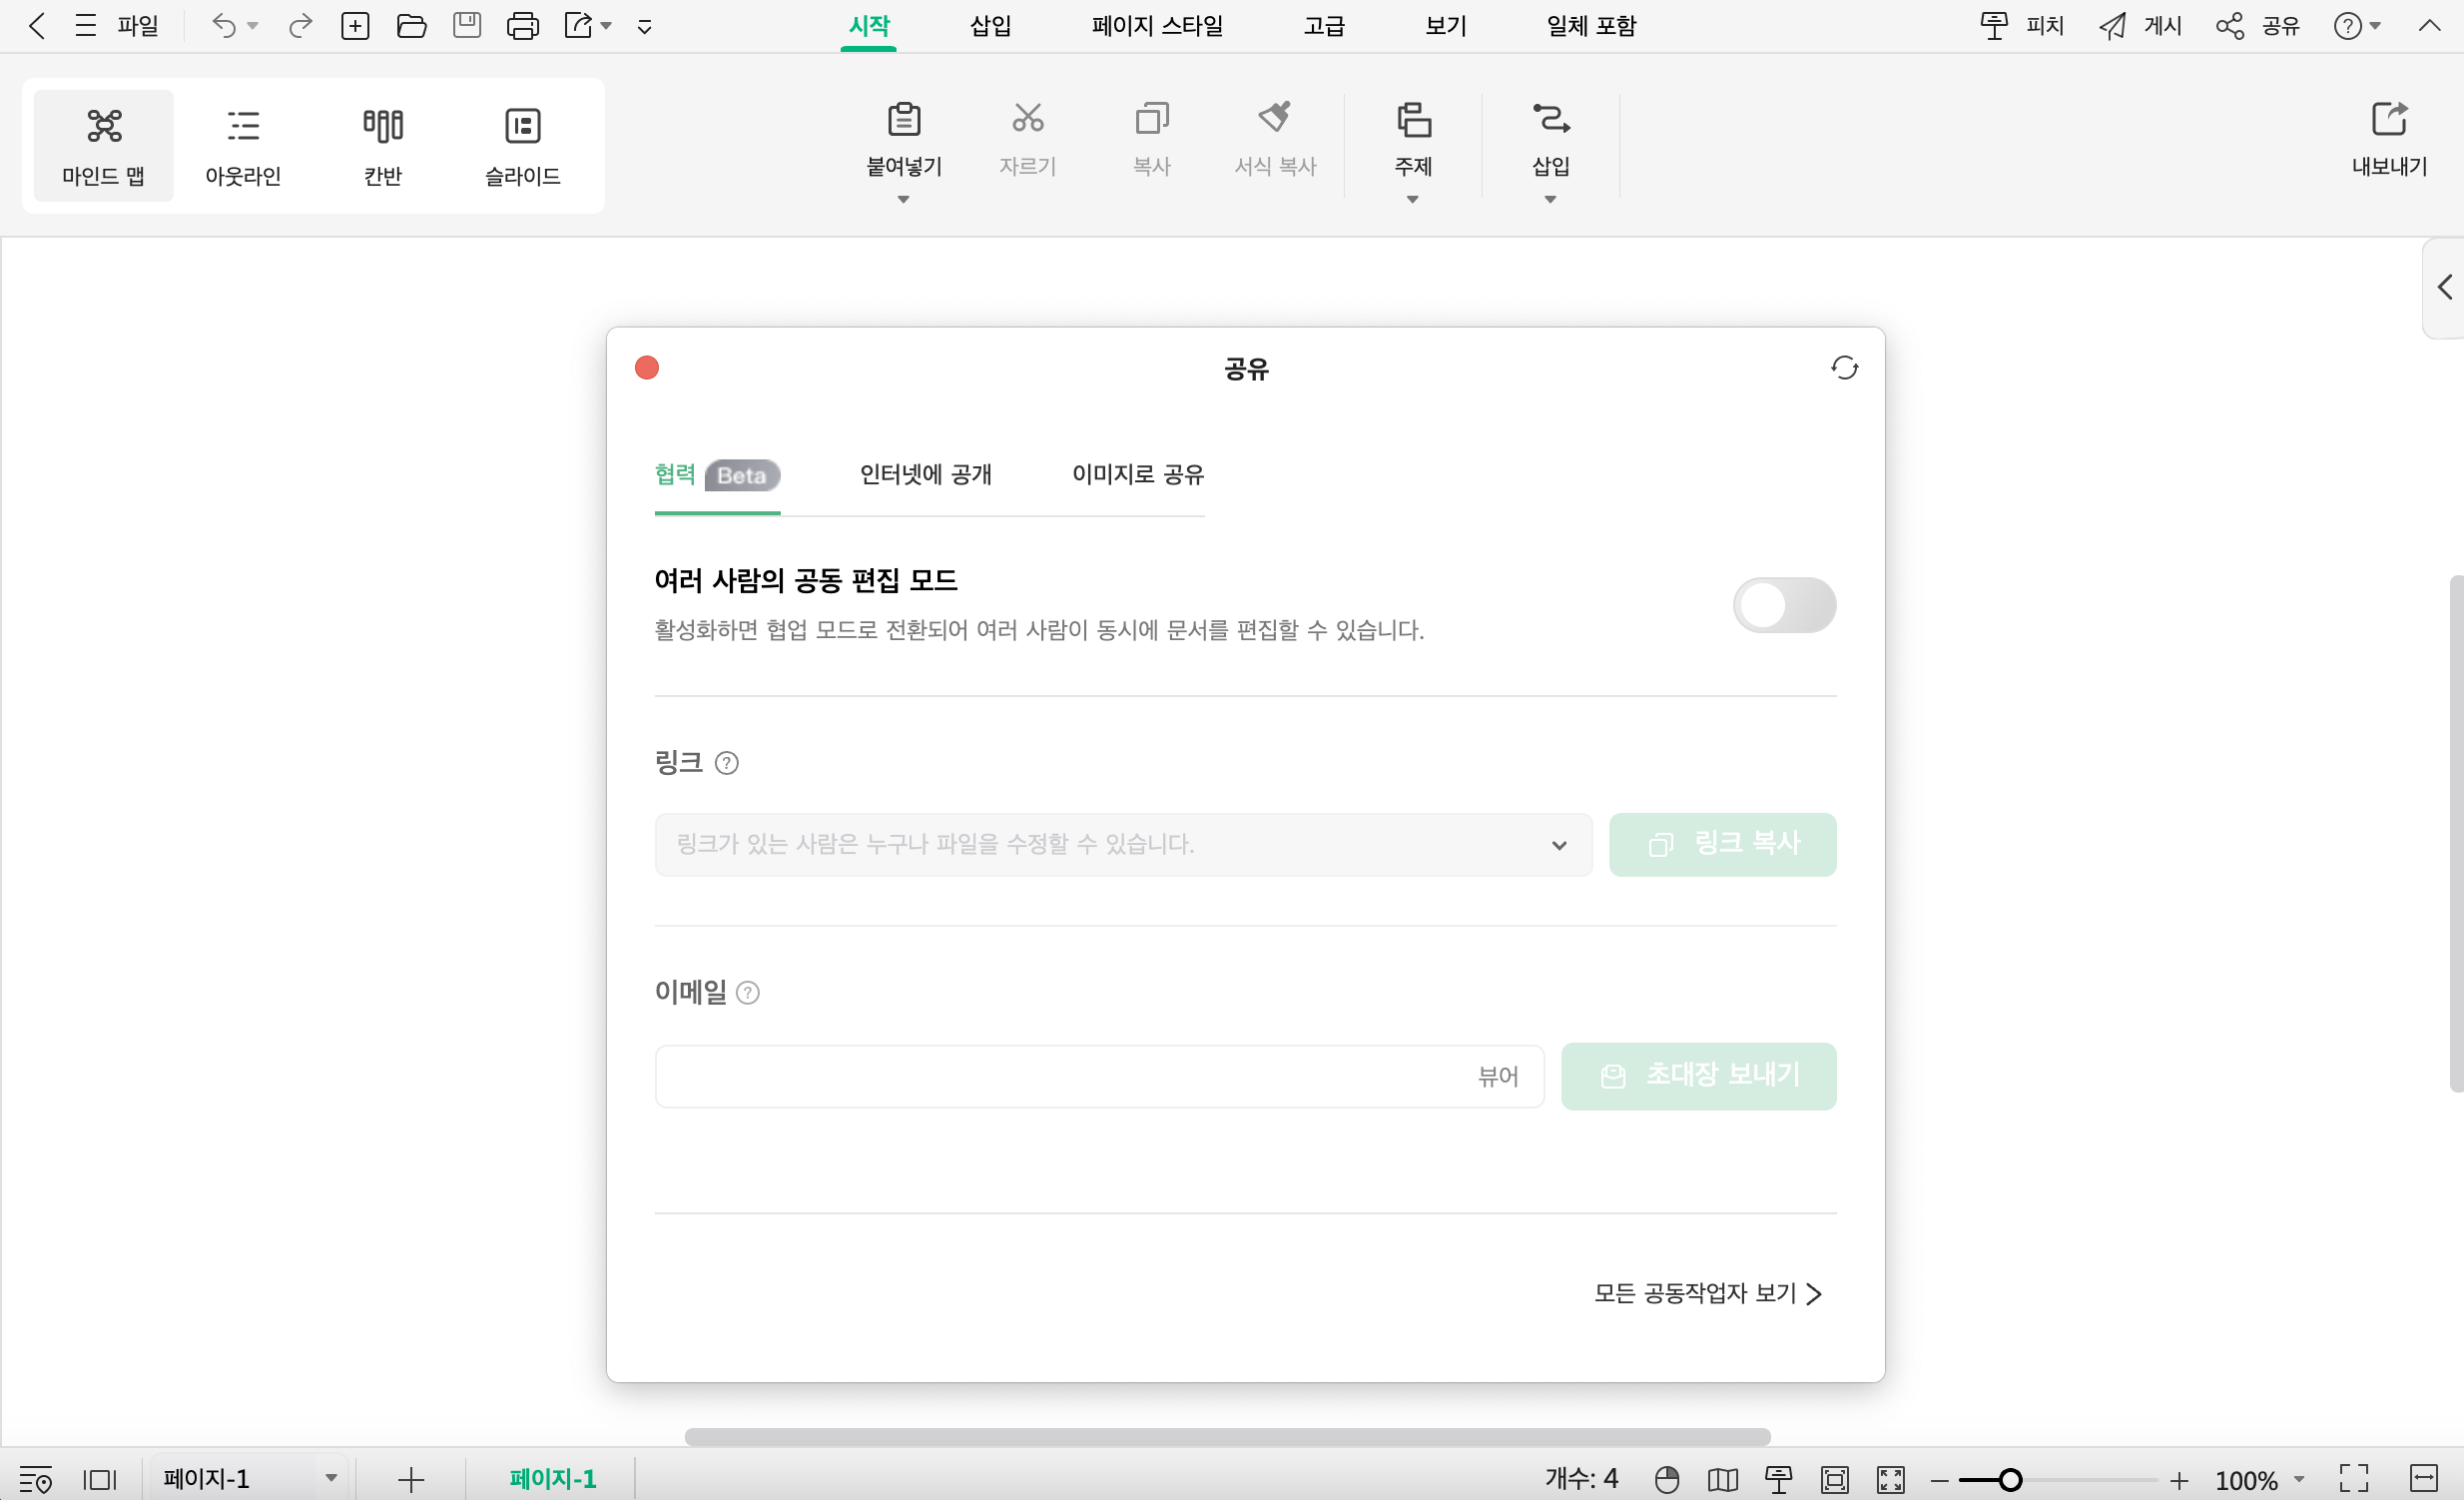Screen dimensions: 2464x1500
Task: Click the 복사 copy icon
Action: 1152,119
